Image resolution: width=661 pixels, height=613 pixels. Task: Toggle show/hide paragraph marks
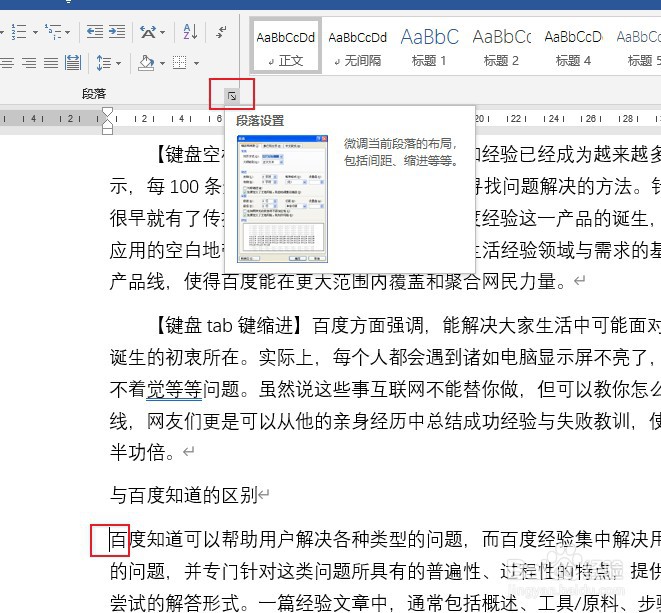221,32
